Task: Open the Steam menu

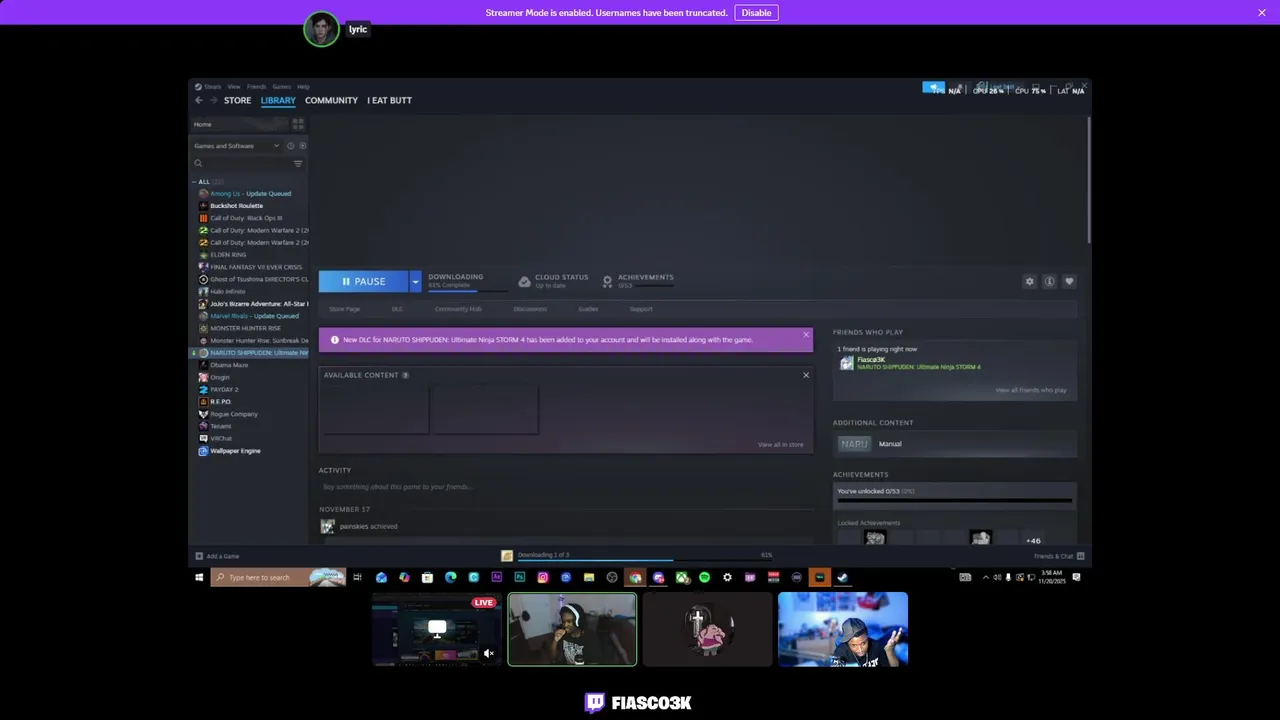Action: pyautogui.click(x=211, y=87)
